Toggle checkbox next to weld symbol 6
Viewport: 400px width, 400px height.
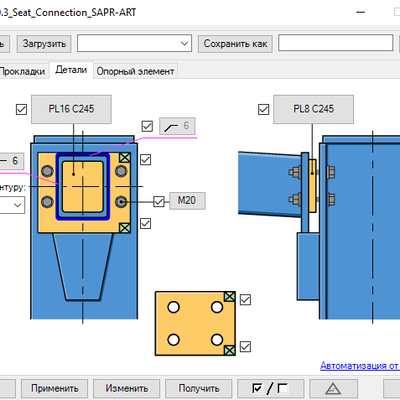(x=147, y=126)
